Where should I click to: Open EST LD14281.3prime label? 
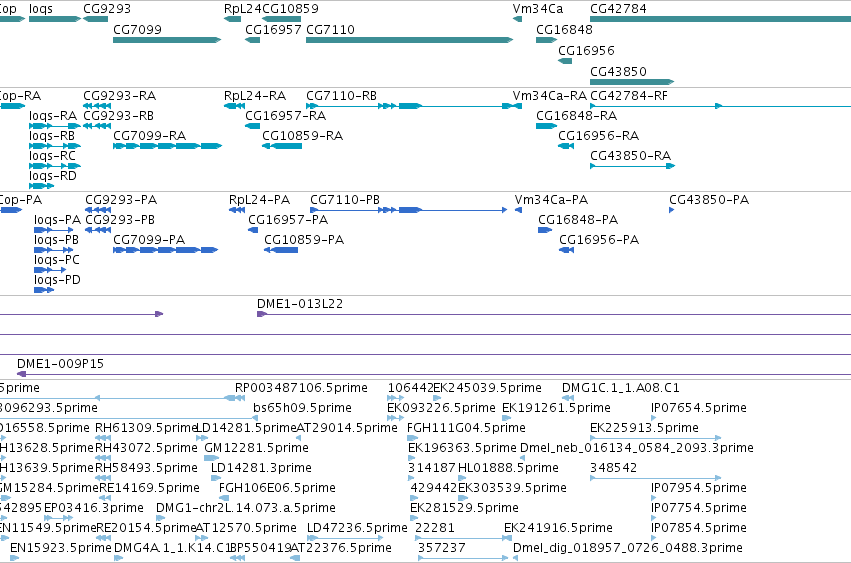(261, 468)
